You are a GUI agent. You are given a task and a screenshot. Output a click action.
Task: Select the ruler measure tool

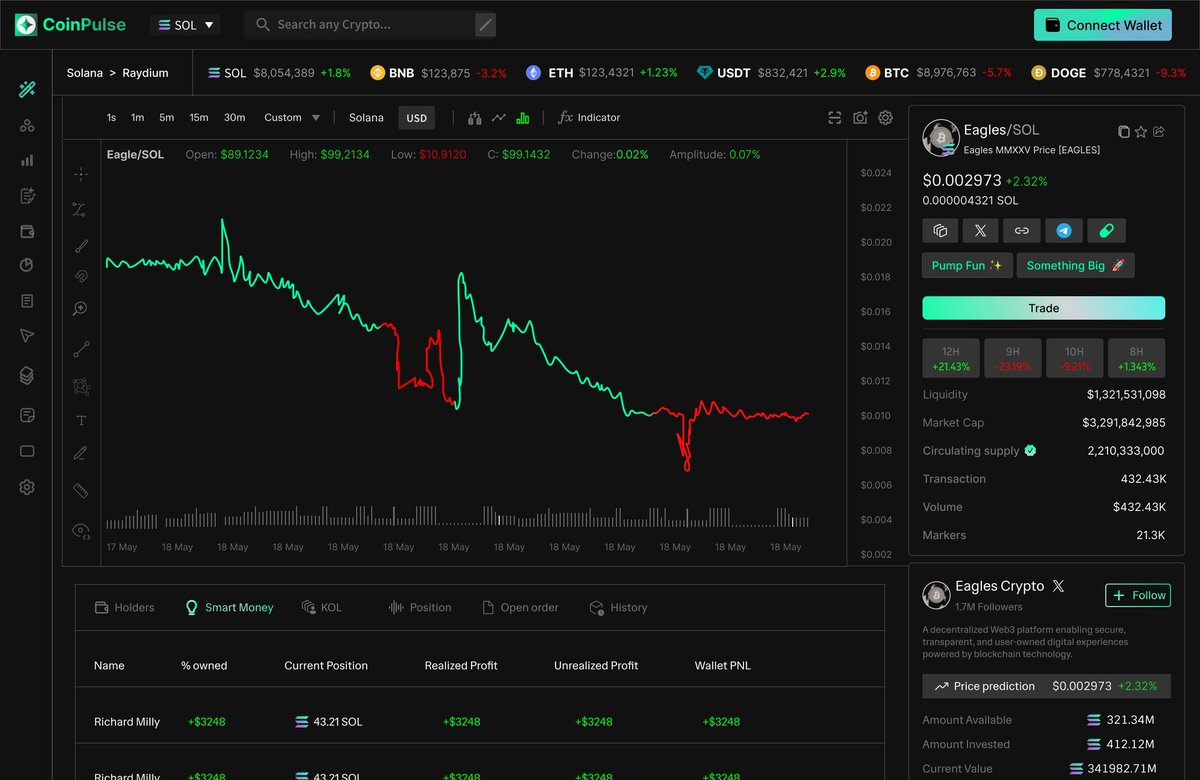point(81,490)
